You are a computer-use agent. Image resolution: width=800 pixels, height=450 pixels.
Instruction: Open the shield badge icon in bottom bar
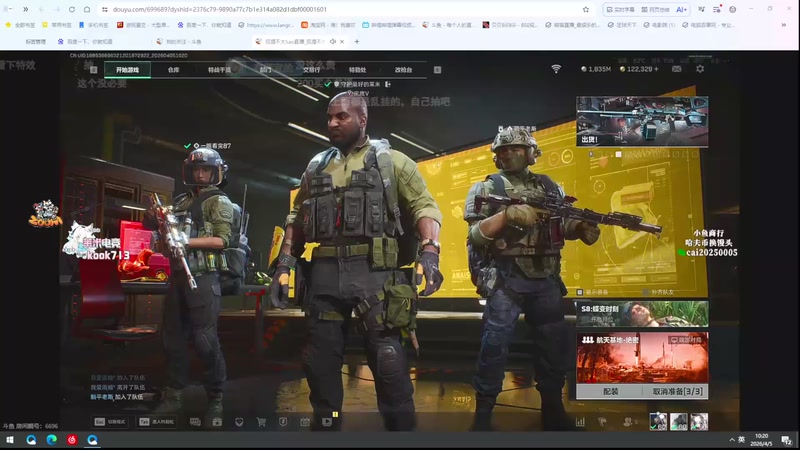[x=239, y=422]
